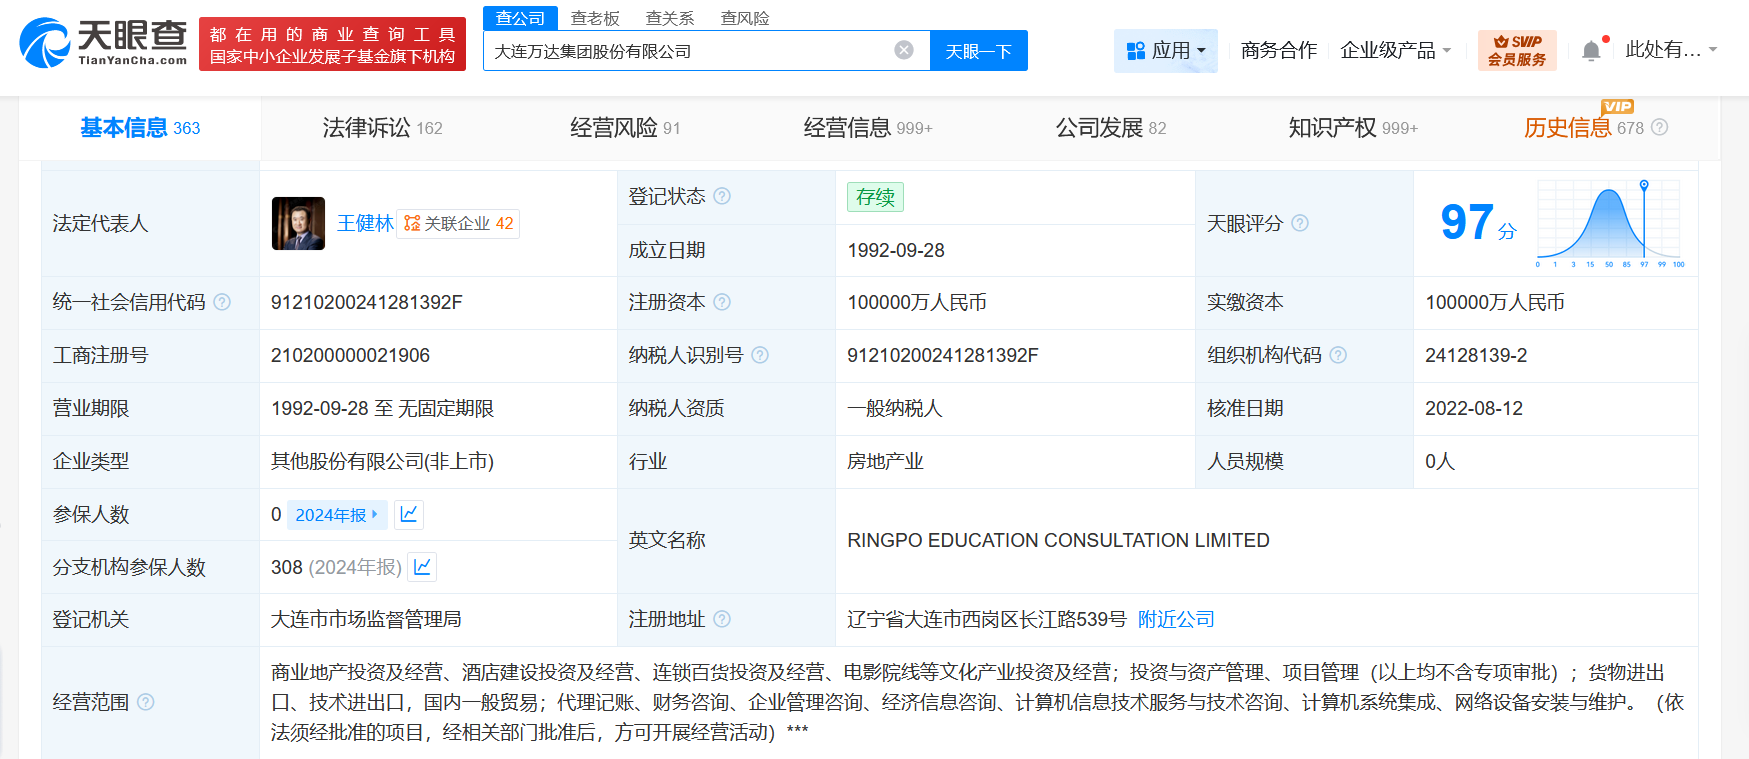Show help icon next to 历史信息
Viewport: 1749px width, 759px height.
(1660, 127)
